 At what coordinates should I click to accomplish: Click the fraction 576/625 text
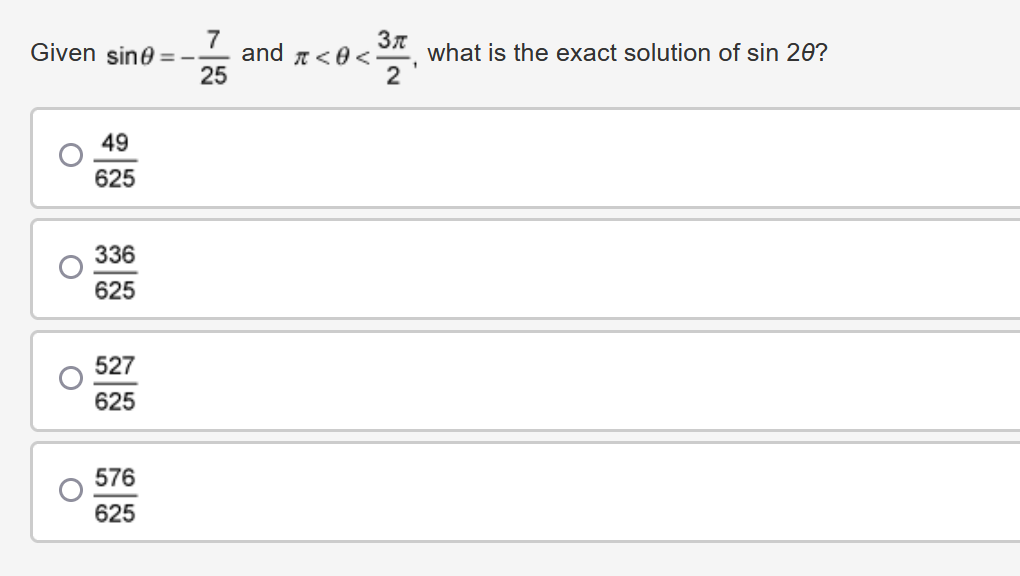tap(116, 494)
